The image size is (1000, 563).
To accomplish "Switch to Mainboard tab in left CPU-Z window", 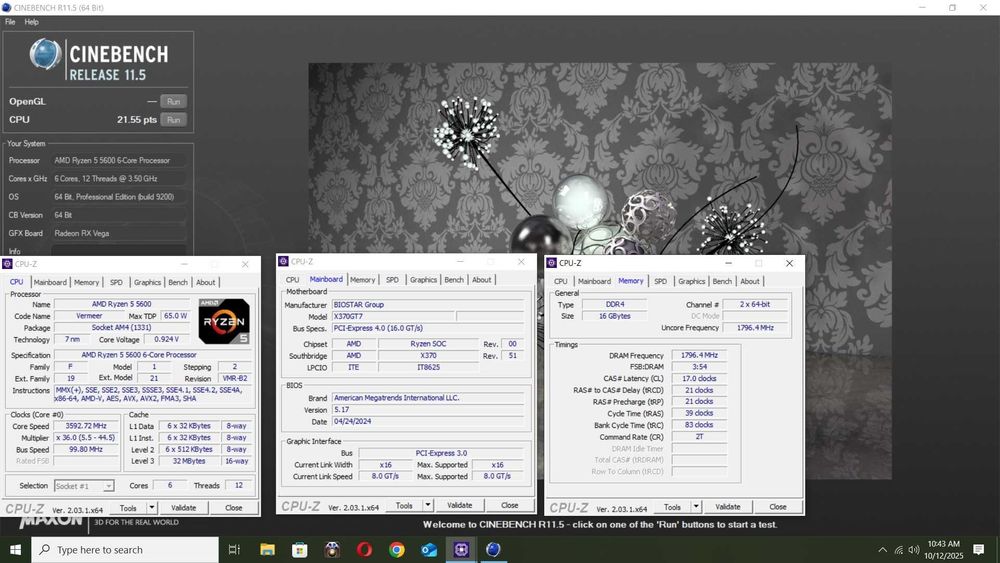I will click(50, 282).
